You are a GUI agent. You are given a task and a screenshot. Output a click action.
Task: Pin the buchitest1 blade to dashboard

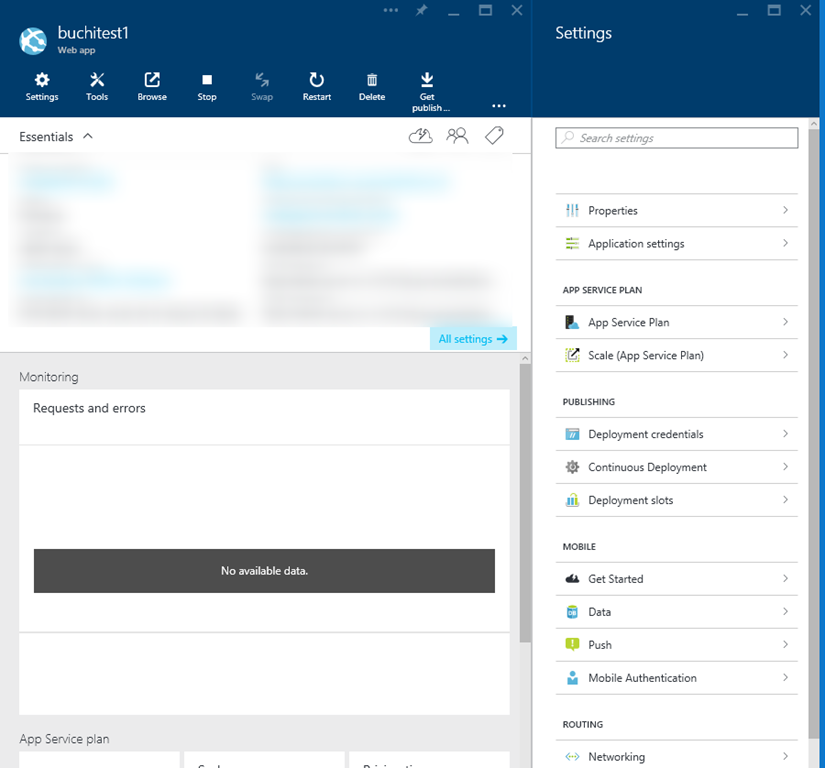coord(422,10)
